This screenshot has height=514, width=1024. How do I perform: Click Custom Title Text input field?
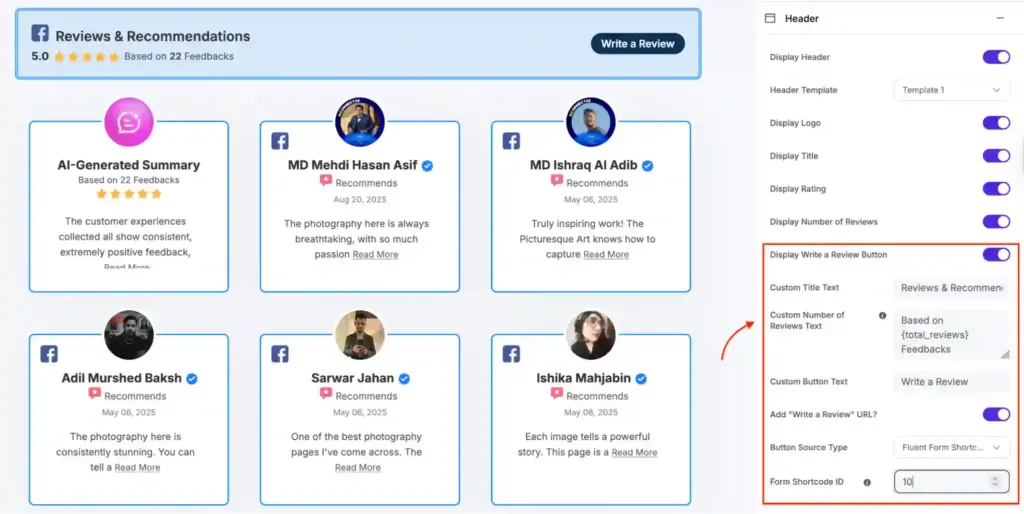[952, 287]
